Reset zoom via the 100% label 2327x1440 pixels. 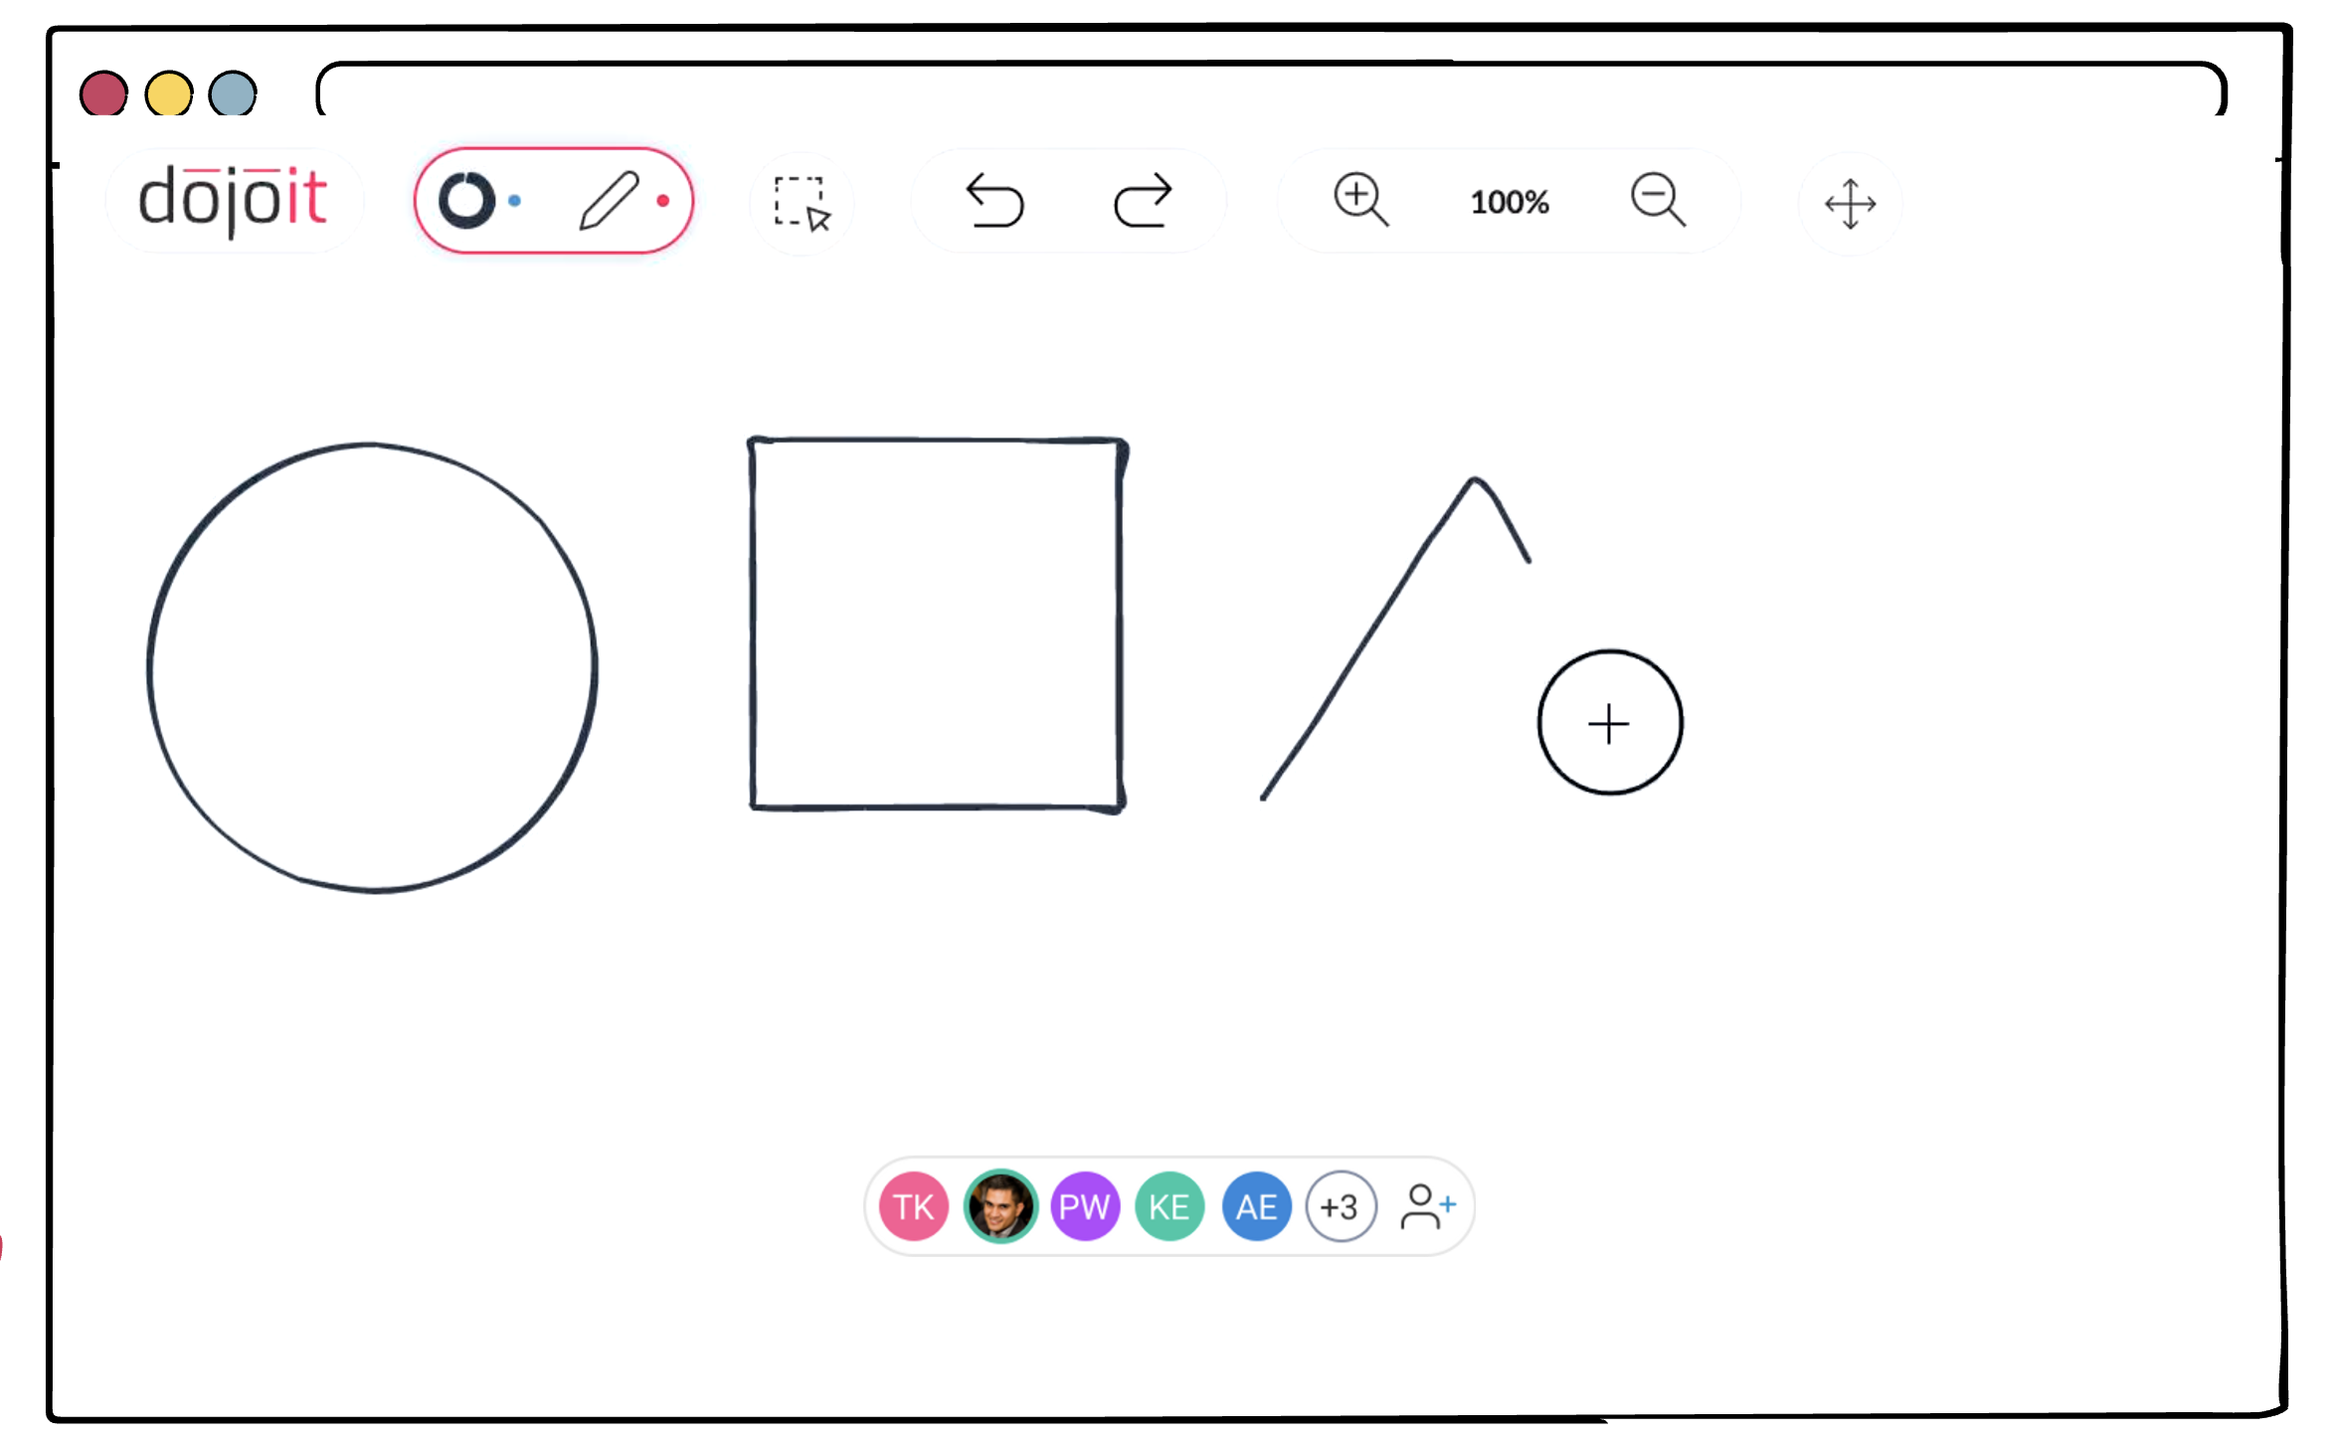click(1509, 203)
